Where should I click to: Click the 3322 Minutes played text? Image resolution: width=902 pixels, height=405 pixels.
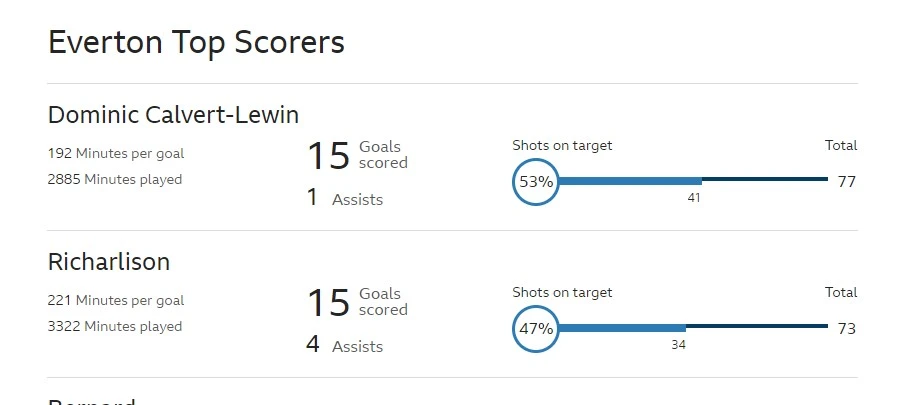[115, 326]
